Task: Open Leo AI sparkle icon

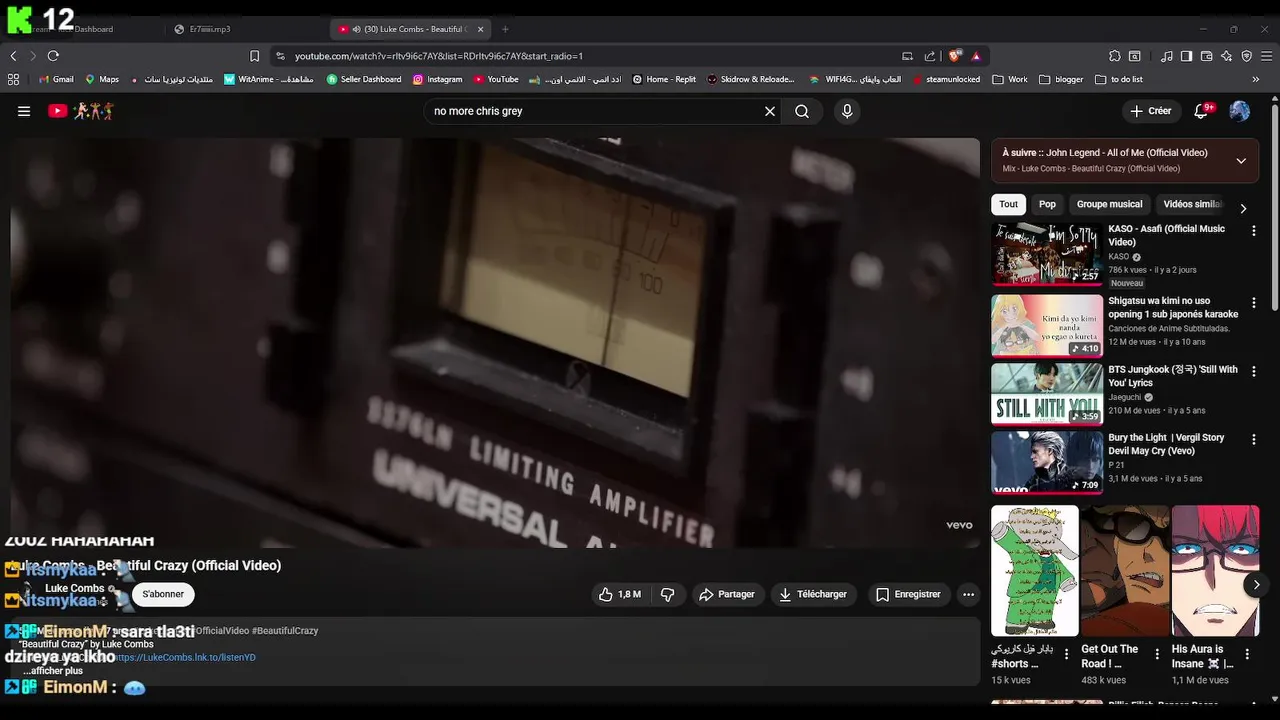Action: [1226, 56]
